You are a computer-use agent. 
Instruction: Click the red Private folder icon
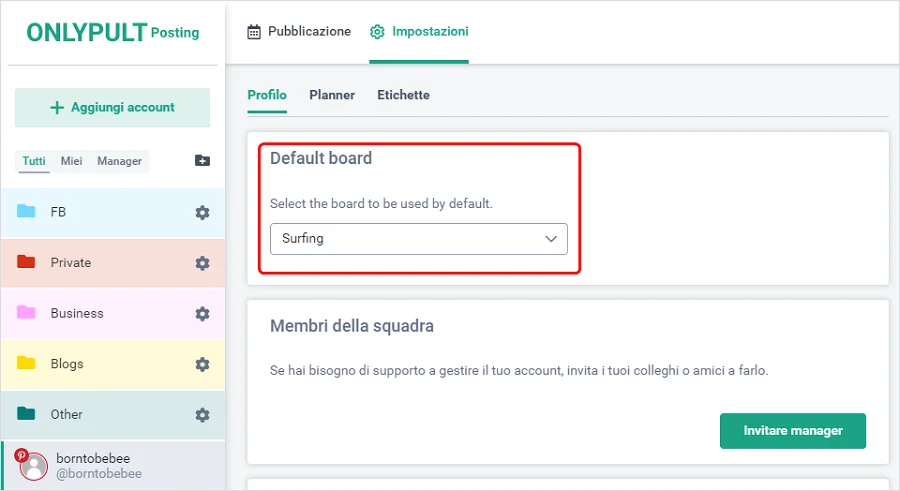[x=27, y=262]
